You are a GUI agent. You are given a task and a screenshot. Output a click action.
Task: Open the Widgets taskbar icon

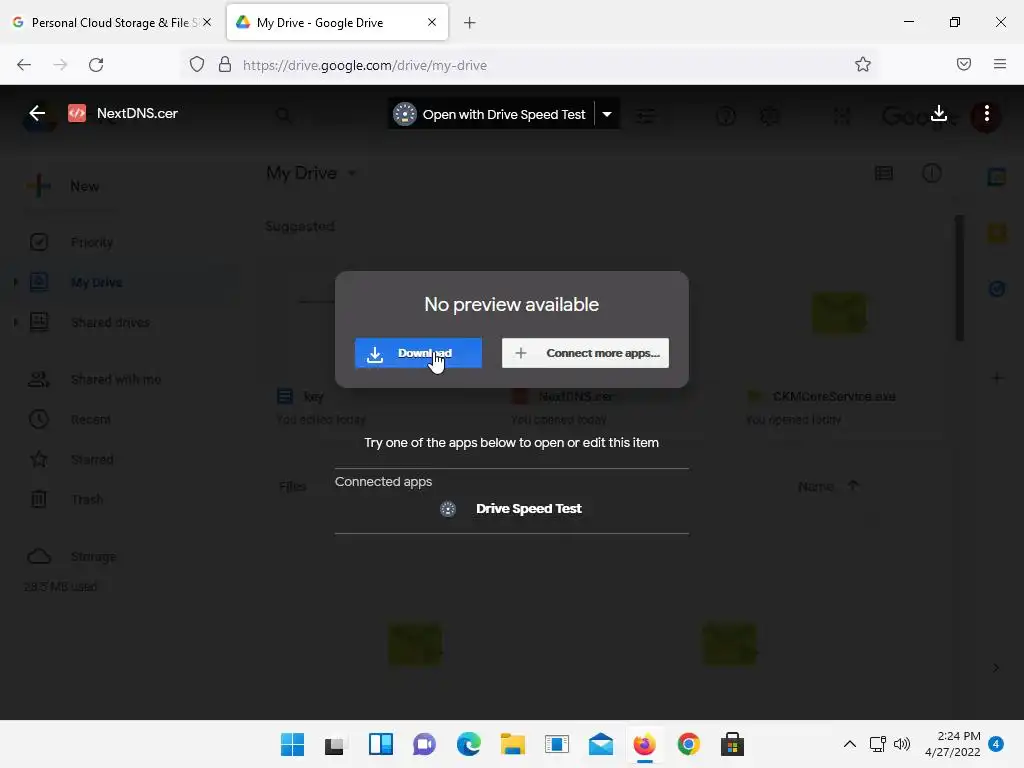[x=381, y=744]
